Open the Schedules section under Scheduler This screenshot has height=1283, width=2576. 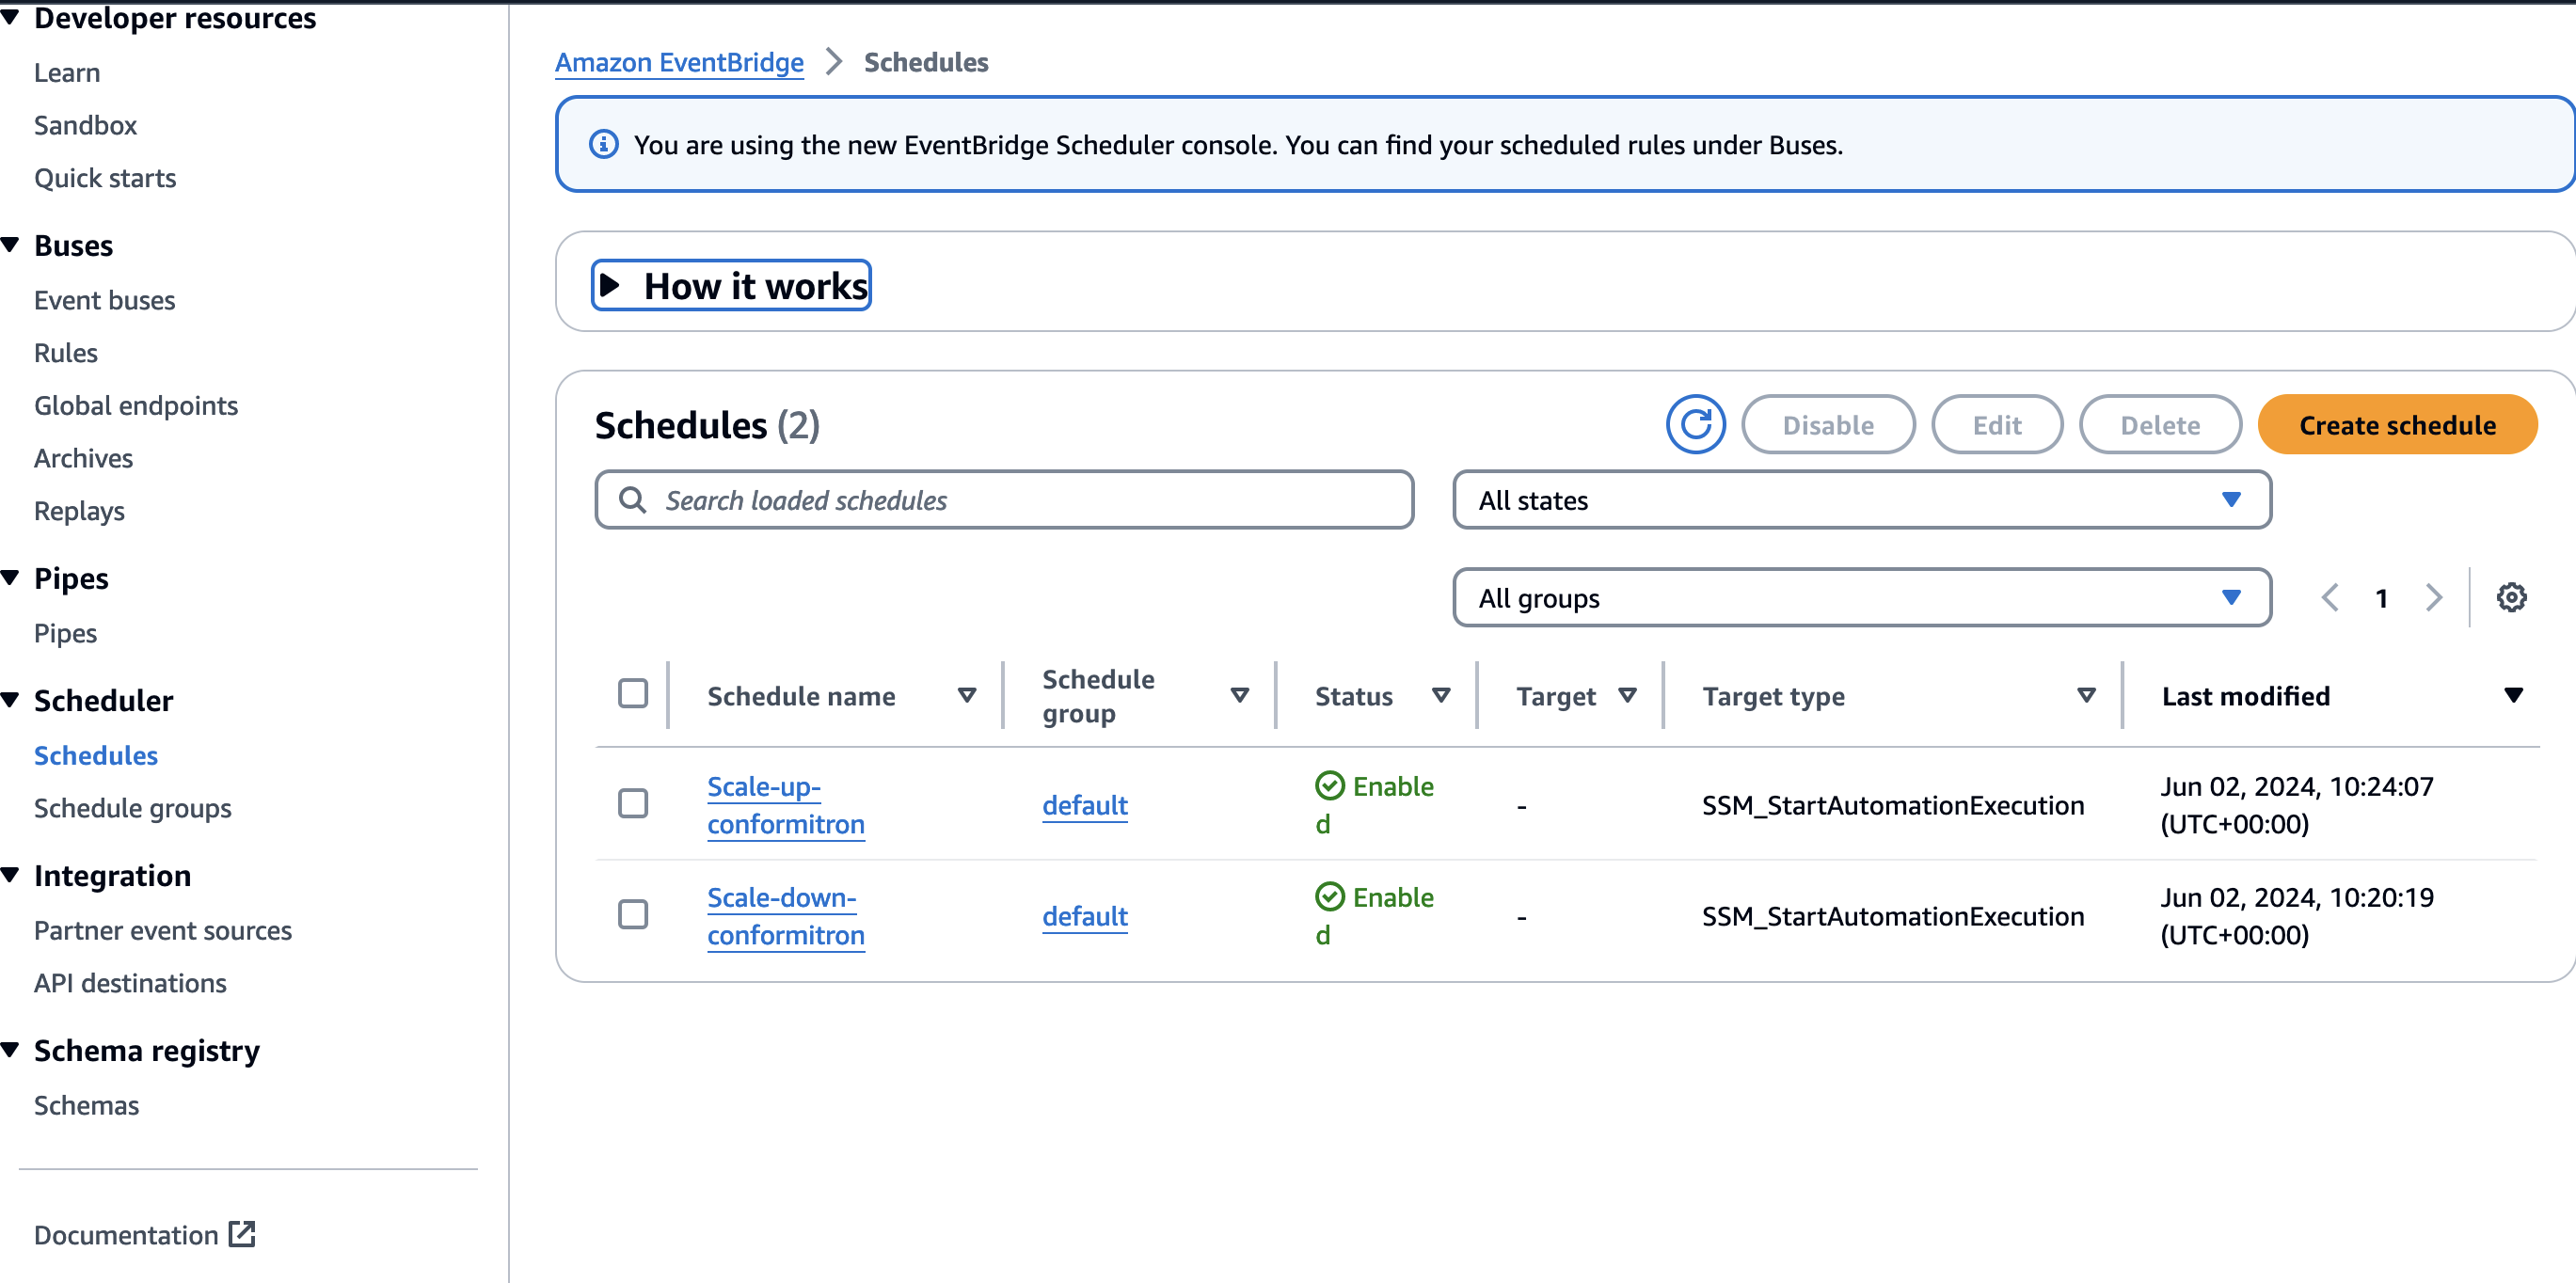99,754
